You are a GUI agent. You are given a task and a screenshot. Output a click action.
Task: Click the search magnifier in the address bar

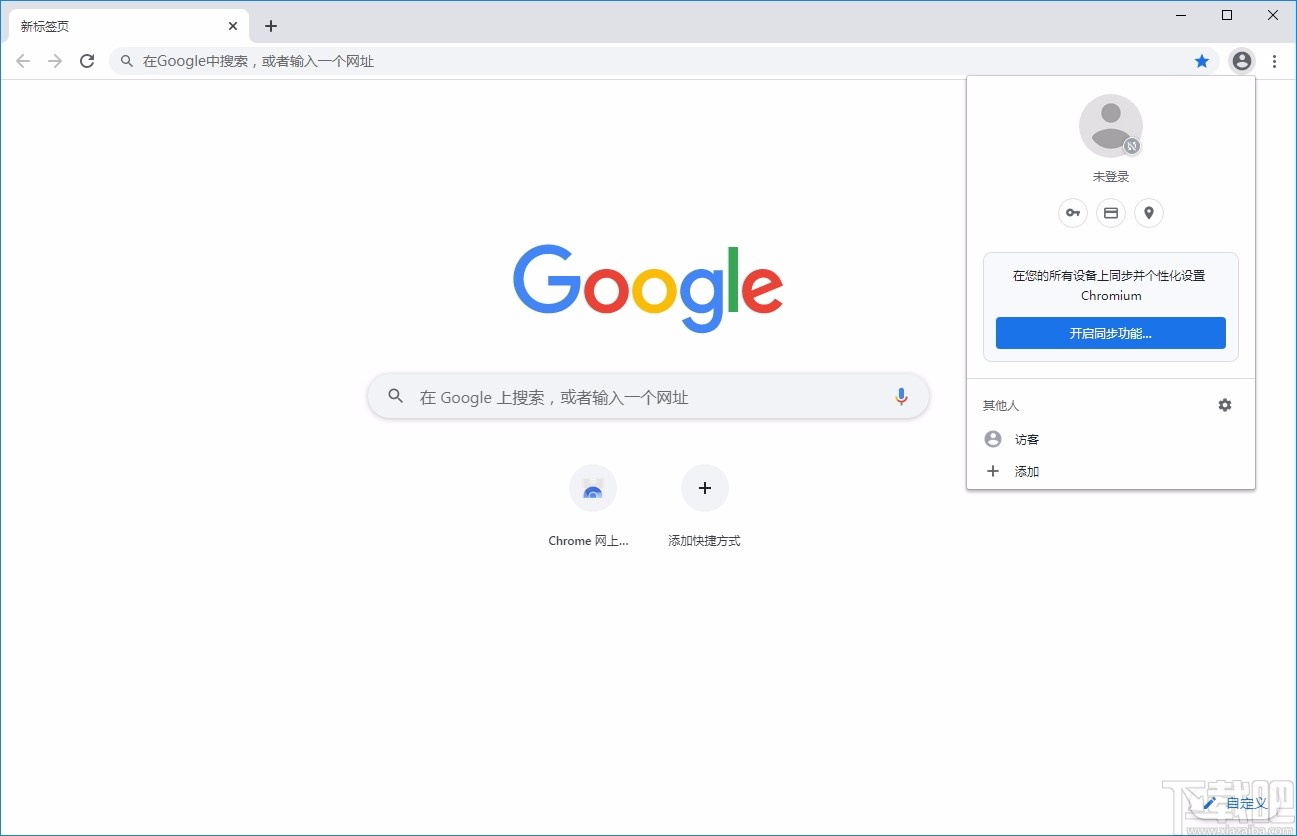tap(126, 61)
